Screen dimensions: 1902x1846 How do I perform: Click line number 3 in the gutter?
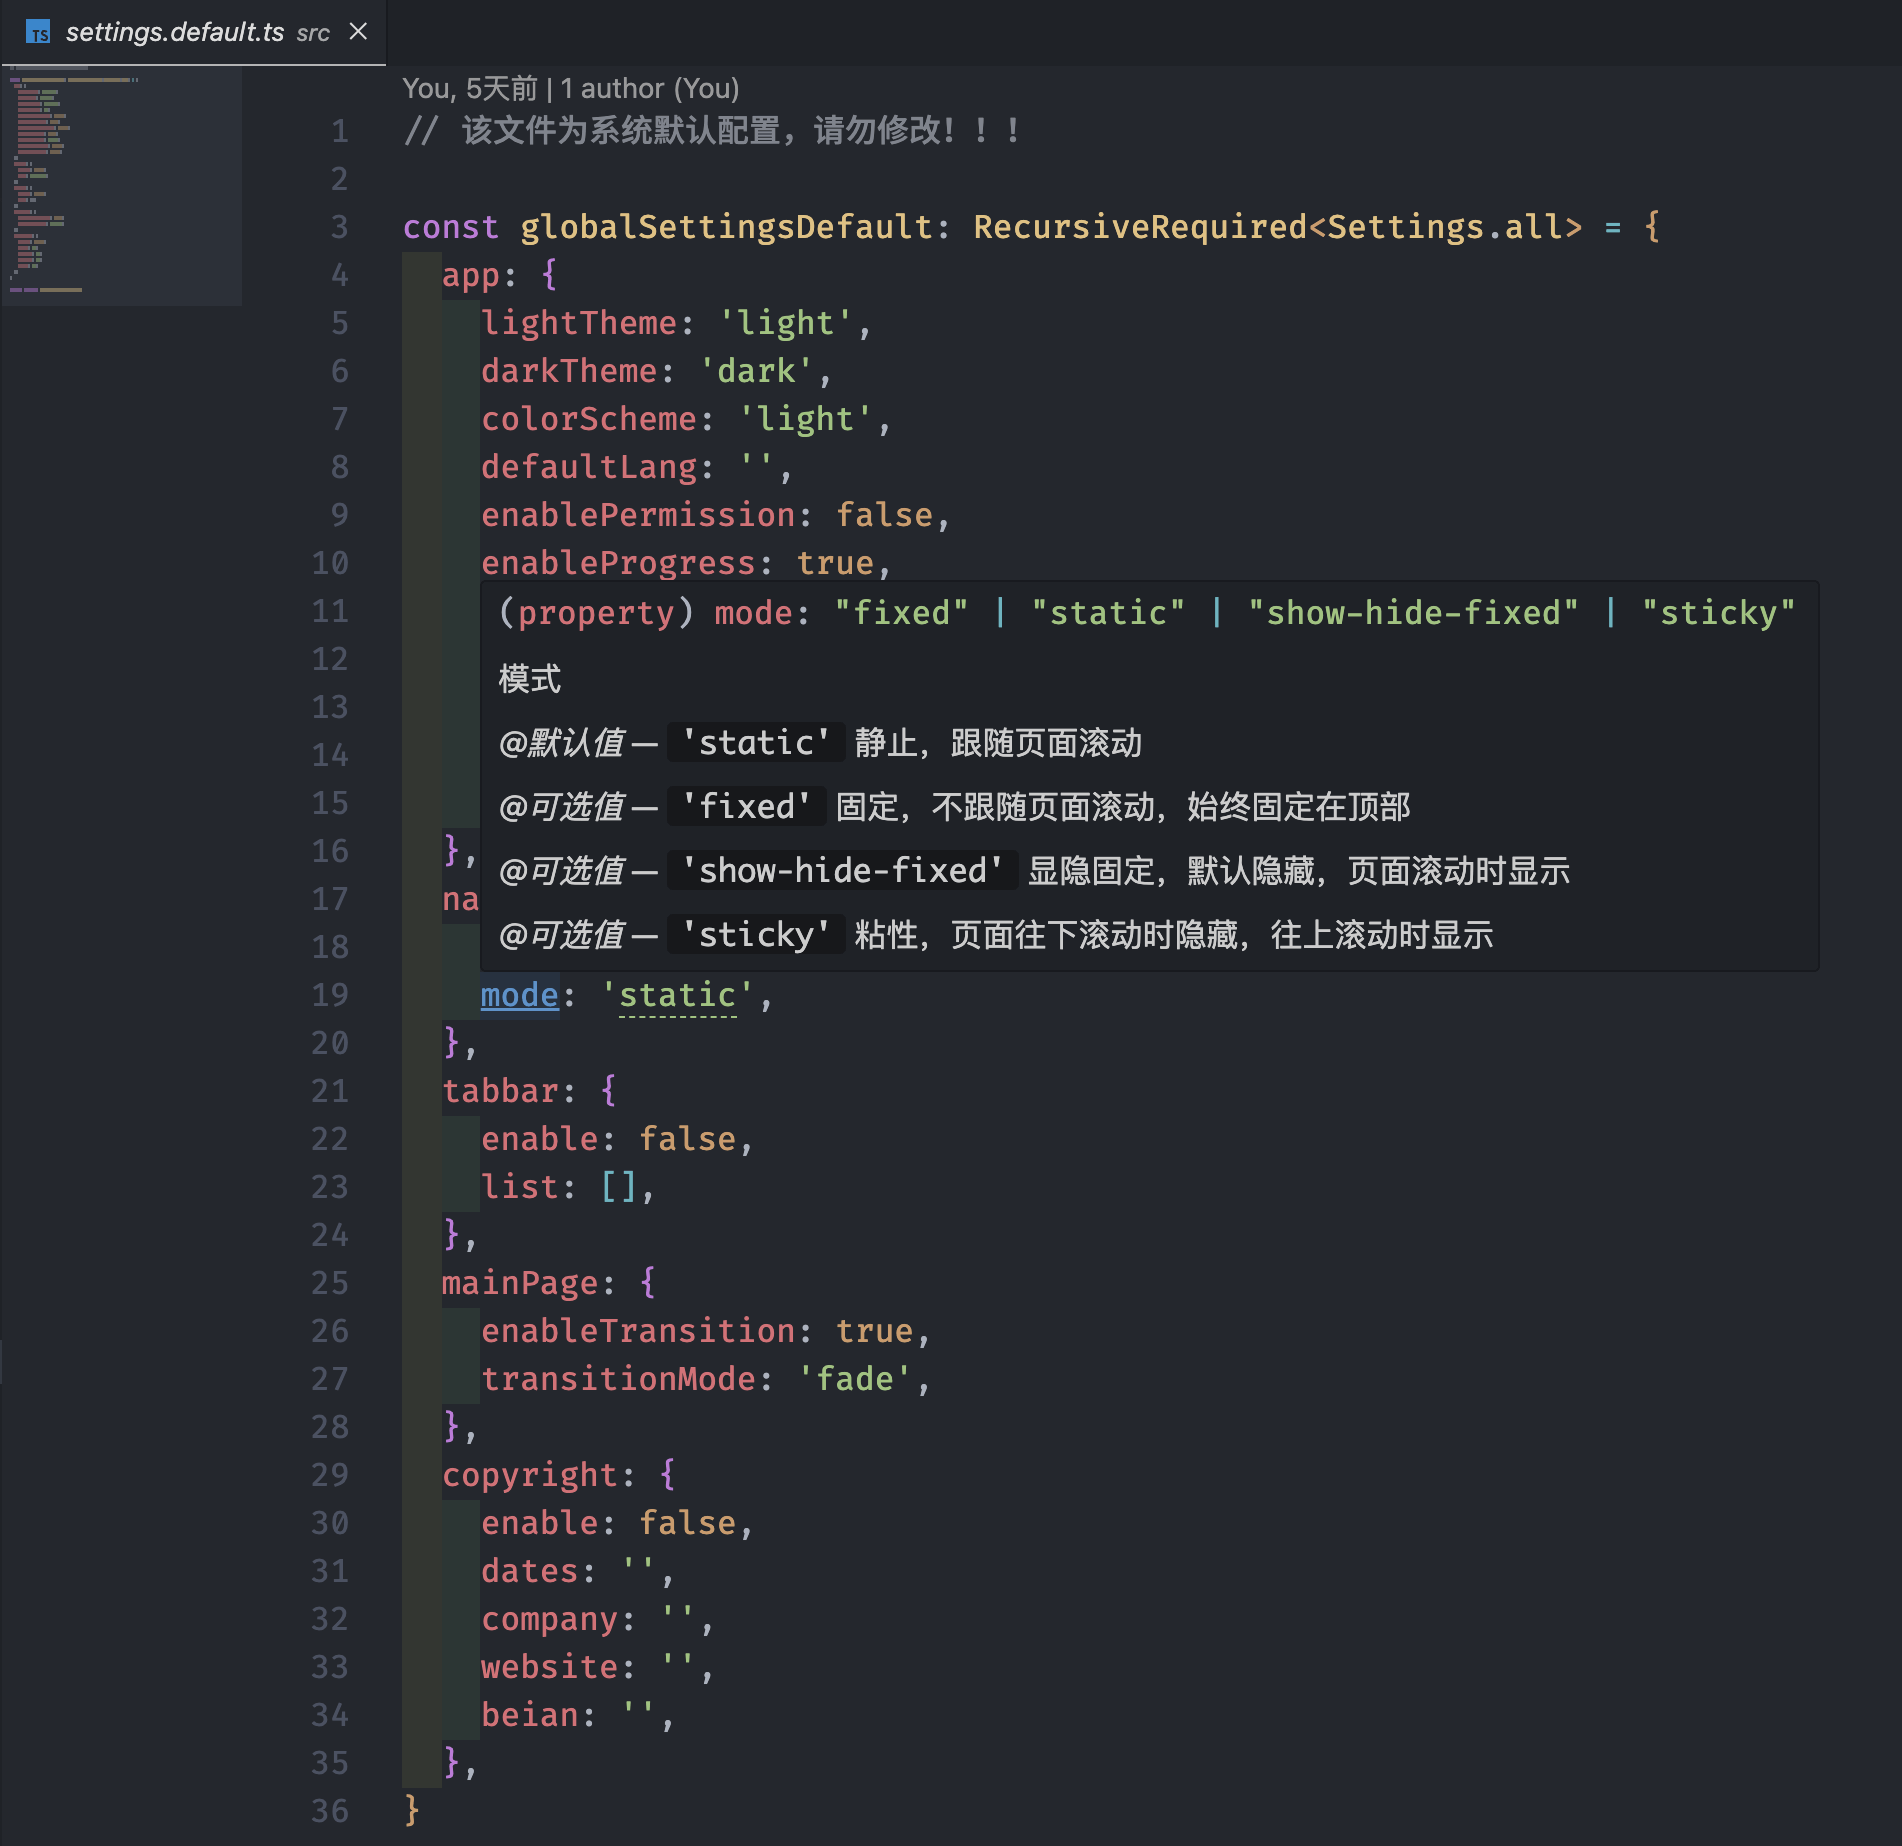point(339,227)
